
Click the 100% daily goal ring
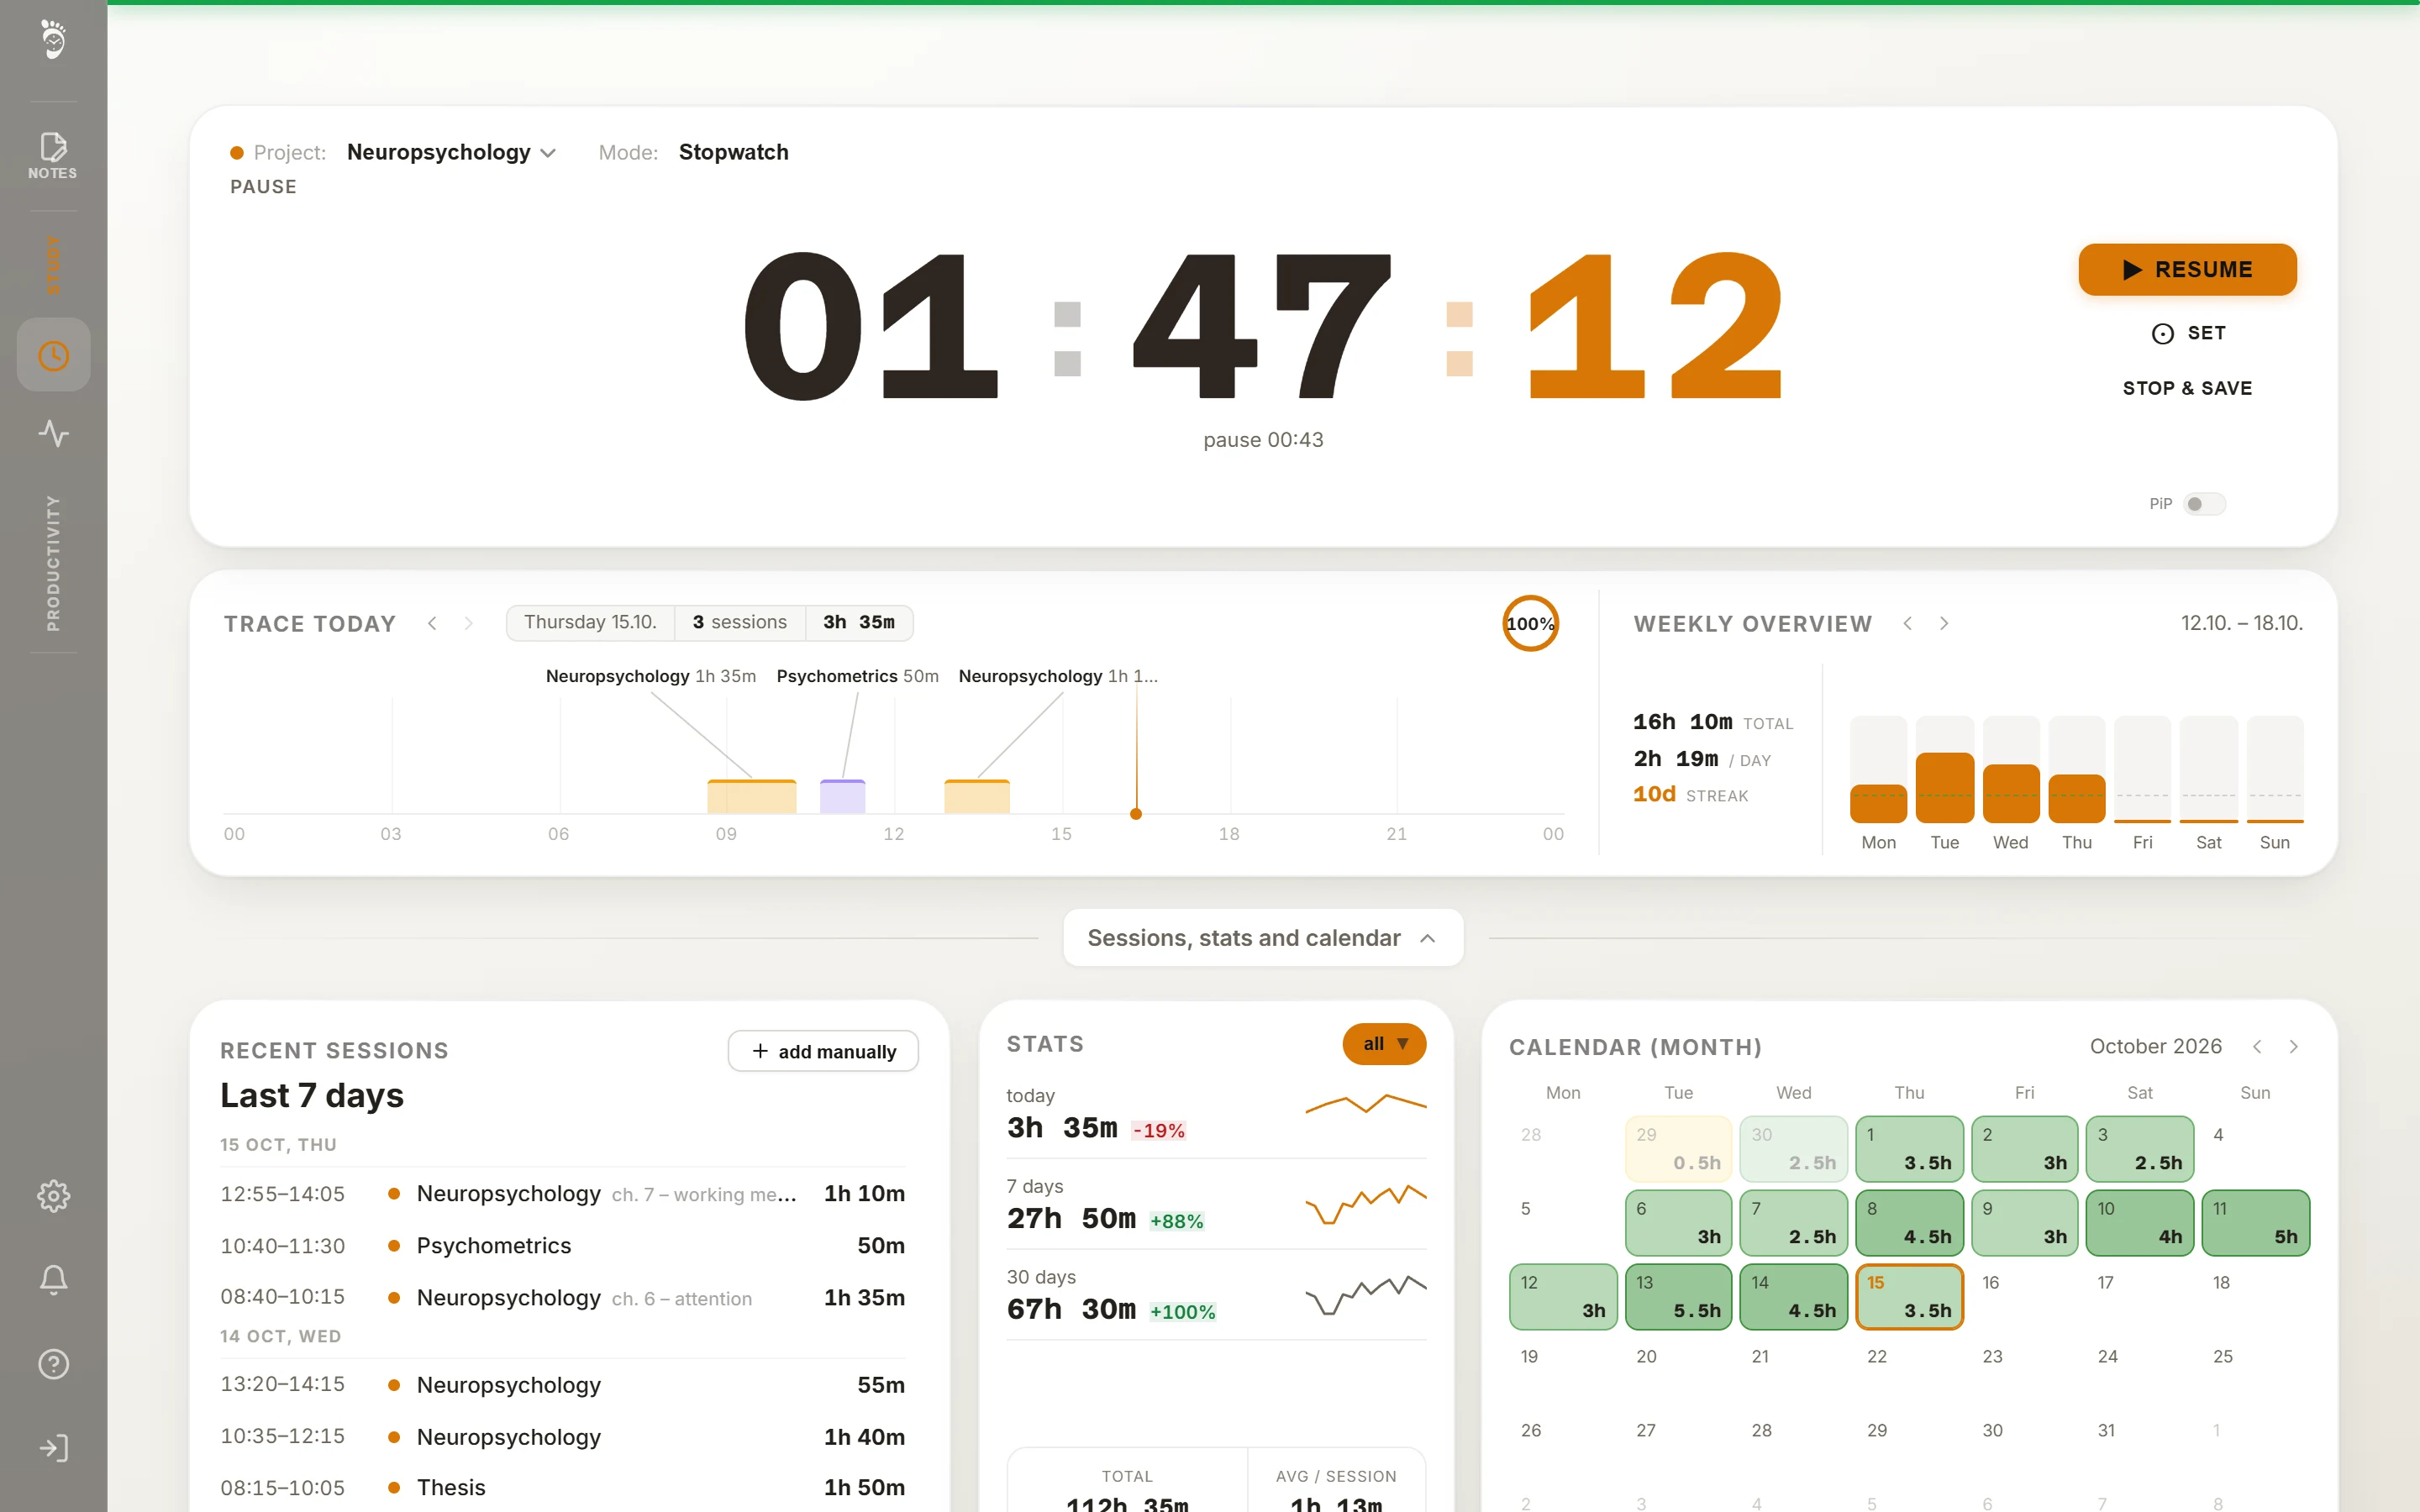(x=1530, y=623)
